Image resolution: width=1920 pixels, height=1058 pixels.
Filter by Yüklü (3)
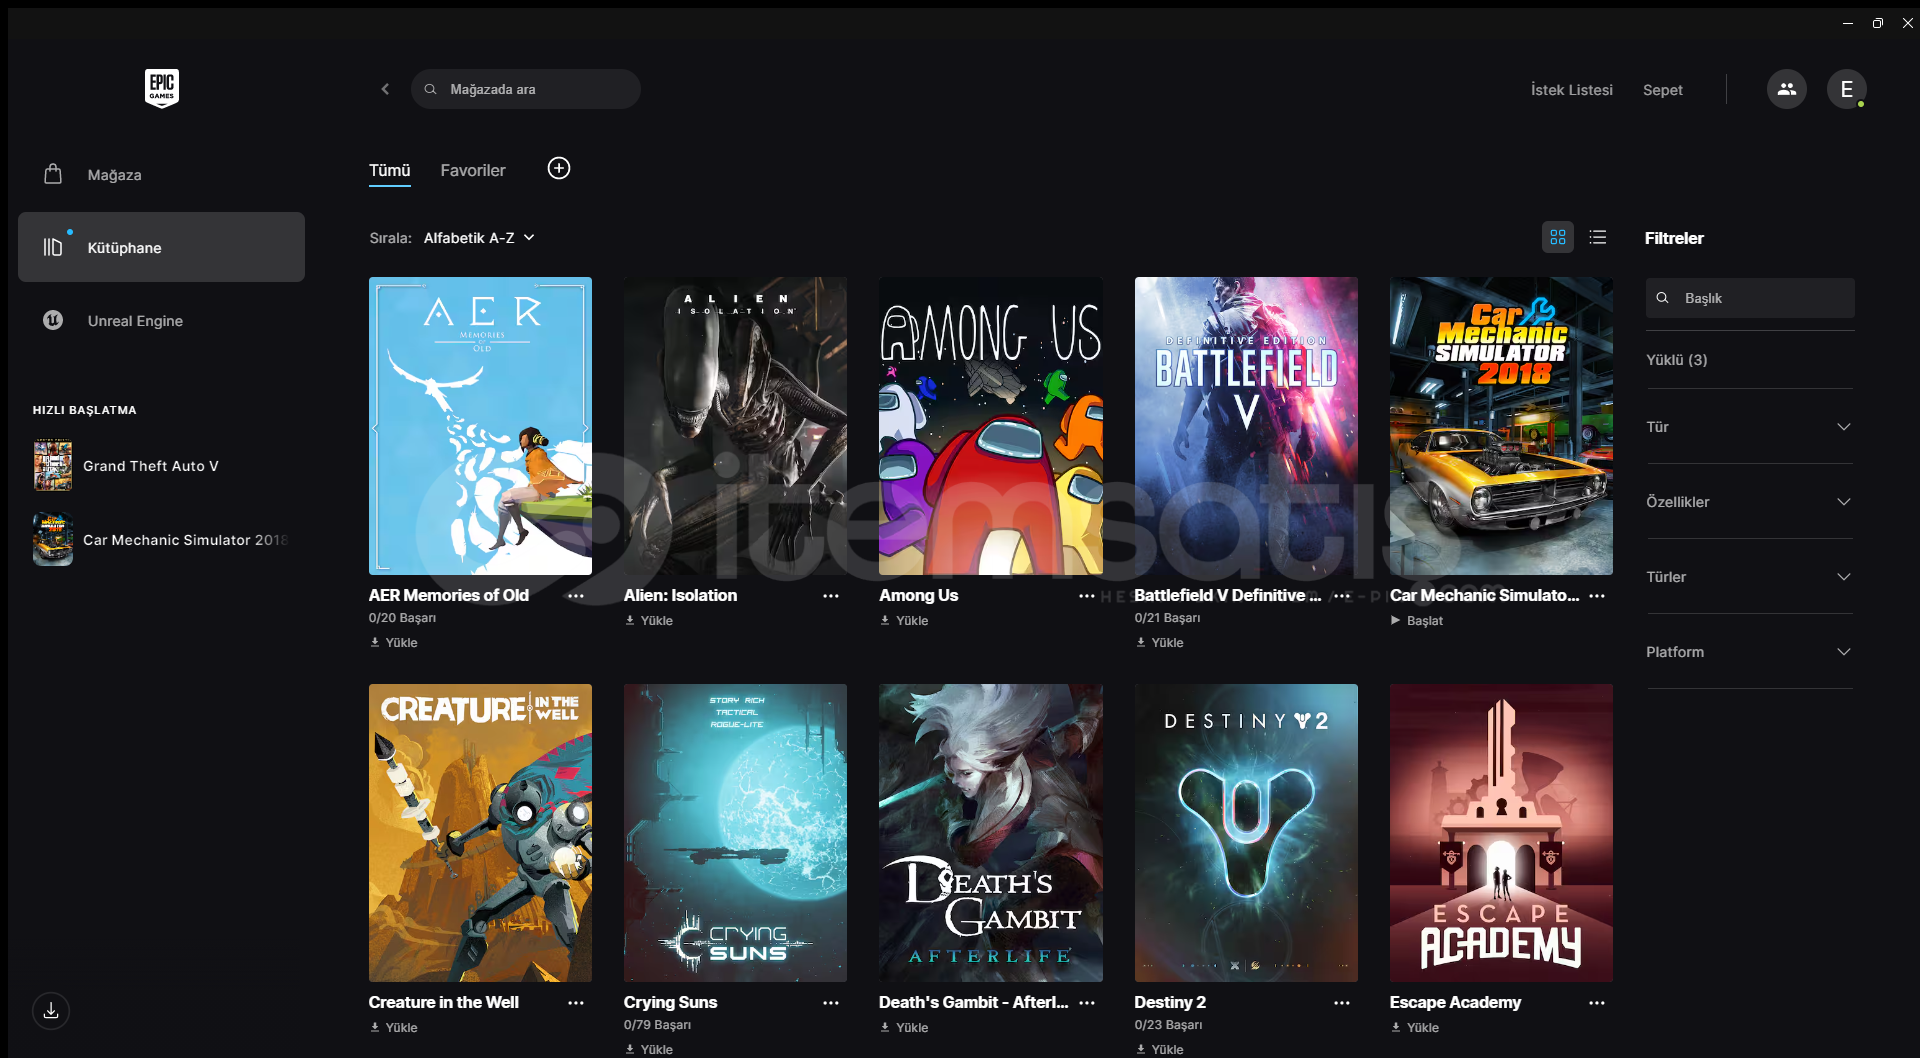point(1676,360)
